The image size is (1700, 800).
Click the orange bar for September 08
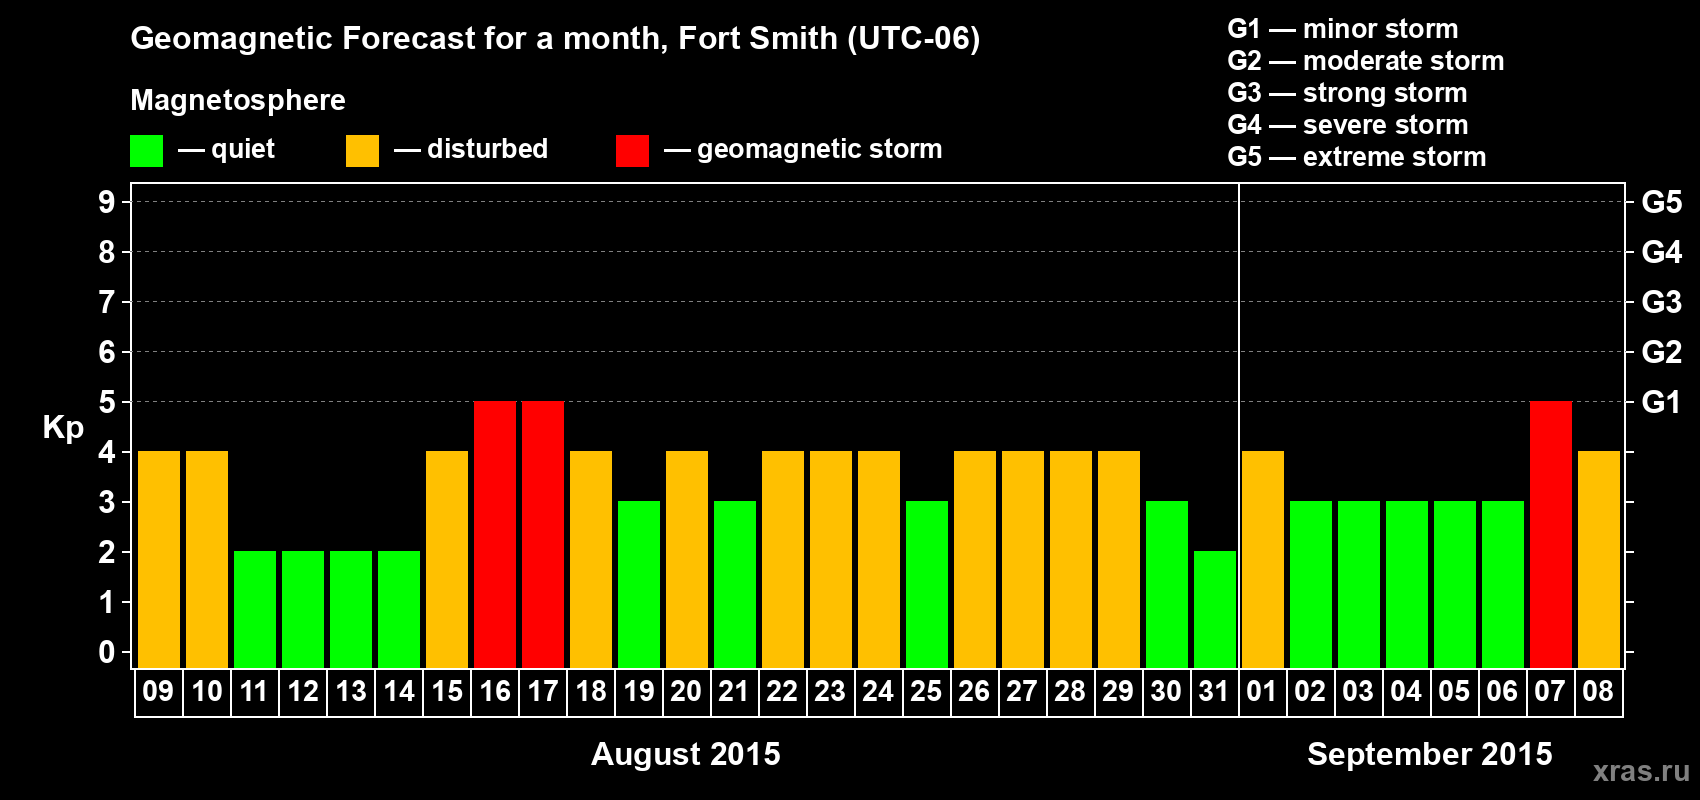pyautogui.click(x=1599, y=559)
